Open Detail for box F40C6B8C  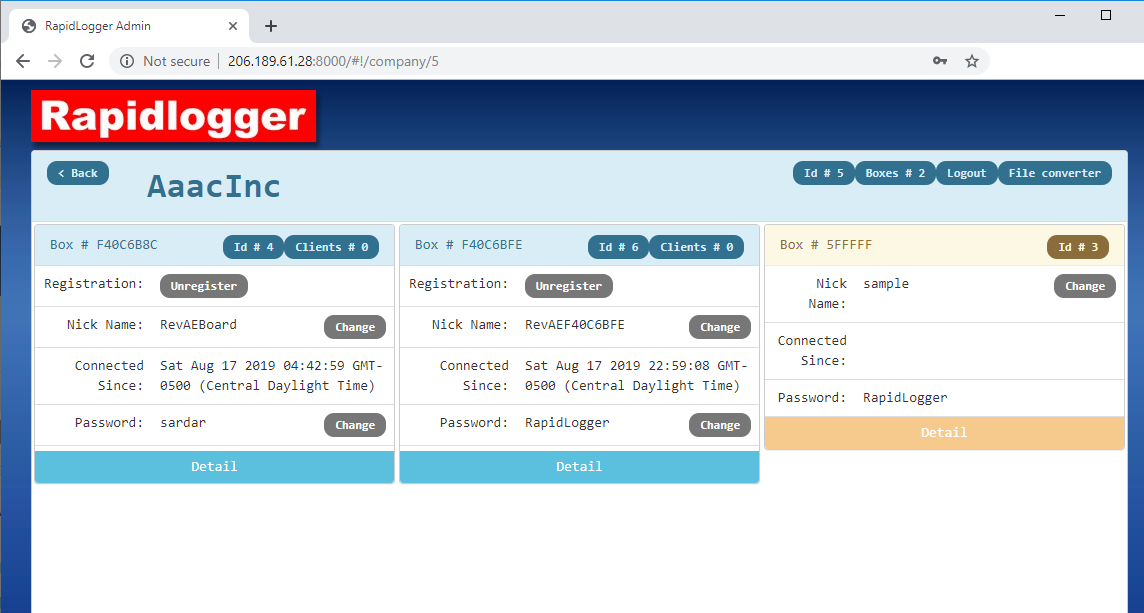214,467
